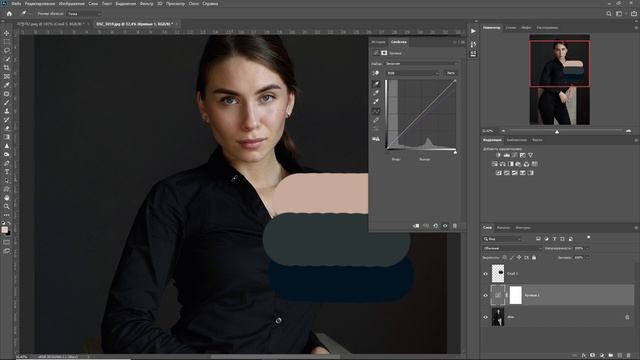Viewport: 640px width, 360px height.
Task: Open the layer blend mode dropdown
Action: [512, 248]
